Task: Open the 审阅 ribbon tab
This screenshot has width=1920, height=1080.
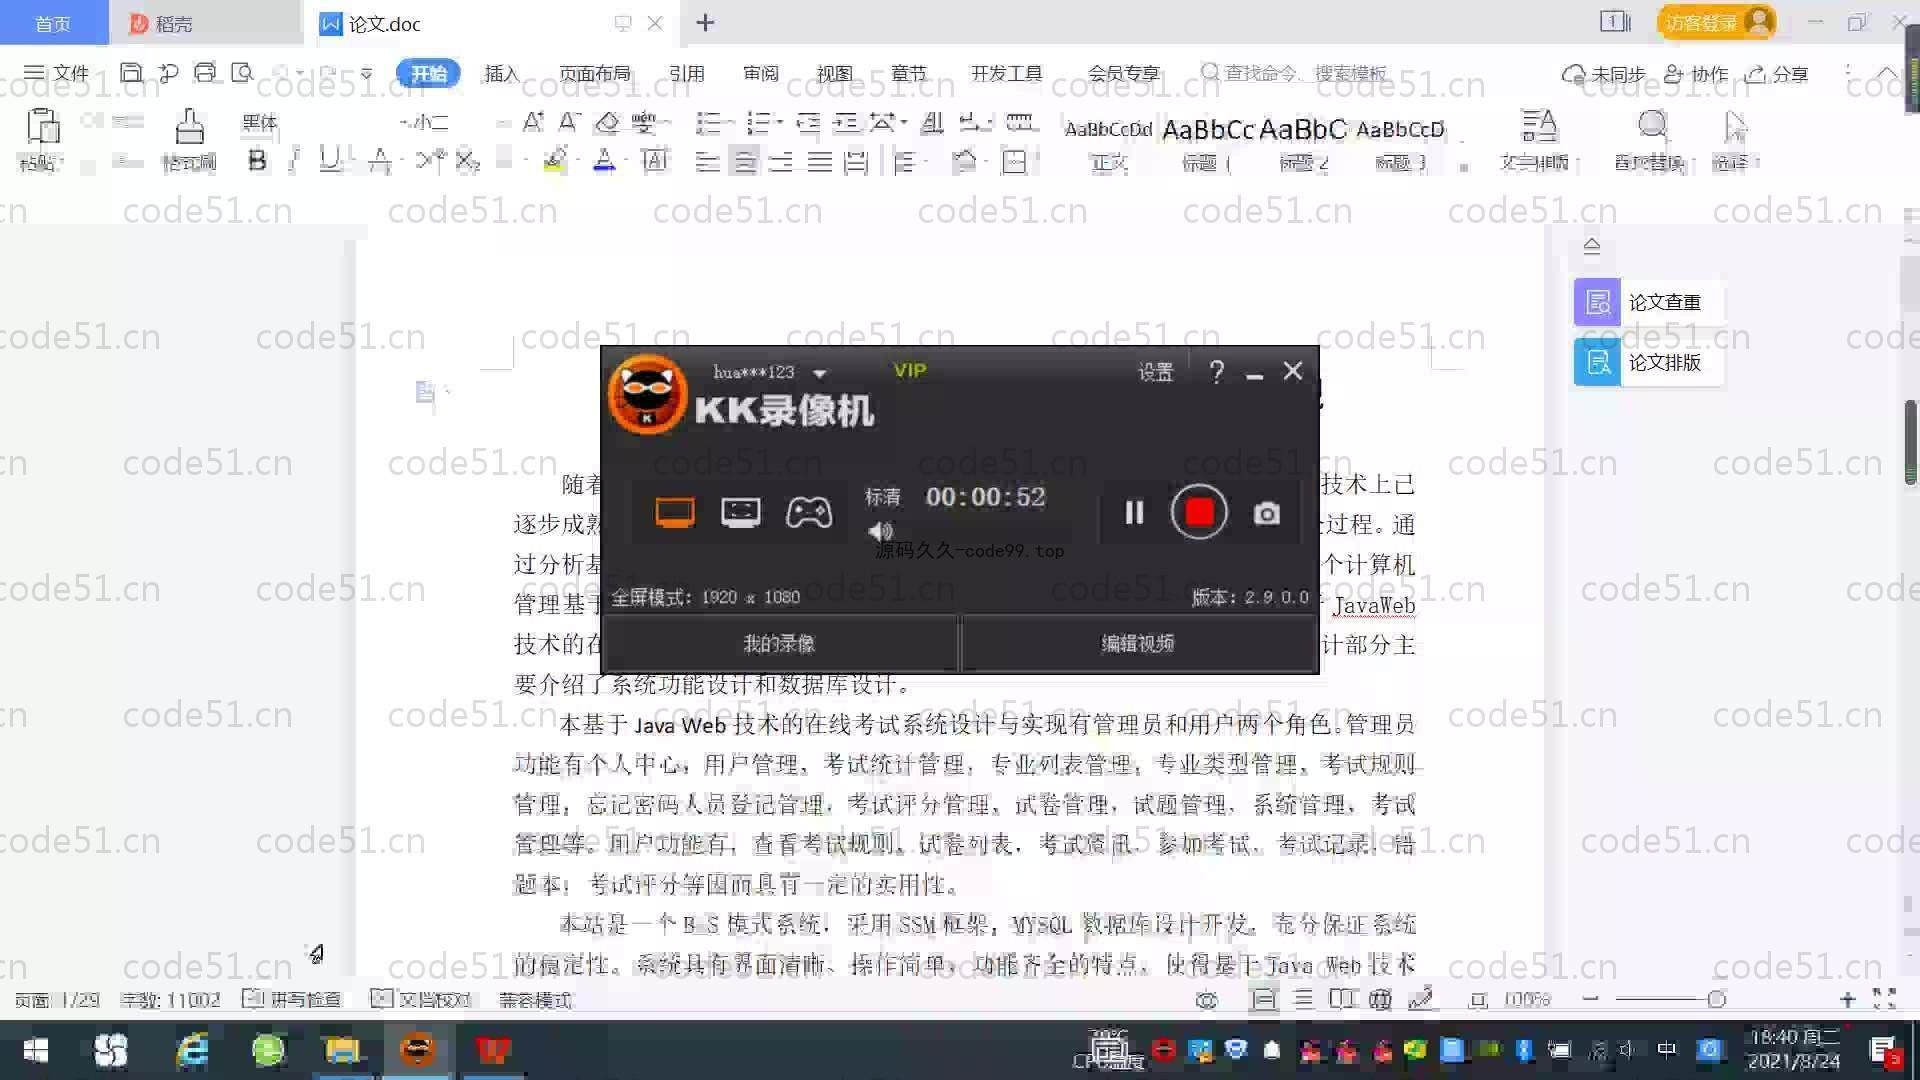Action: pyautogui.click(x=761, y=73)
